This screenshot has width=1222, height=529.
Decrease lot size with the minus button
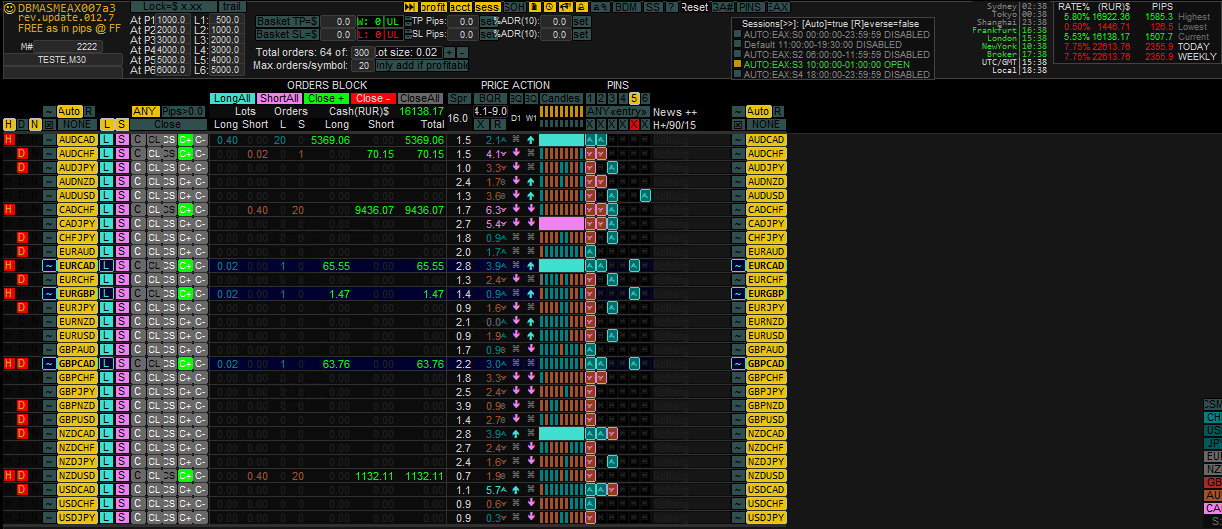click(462, 52)
